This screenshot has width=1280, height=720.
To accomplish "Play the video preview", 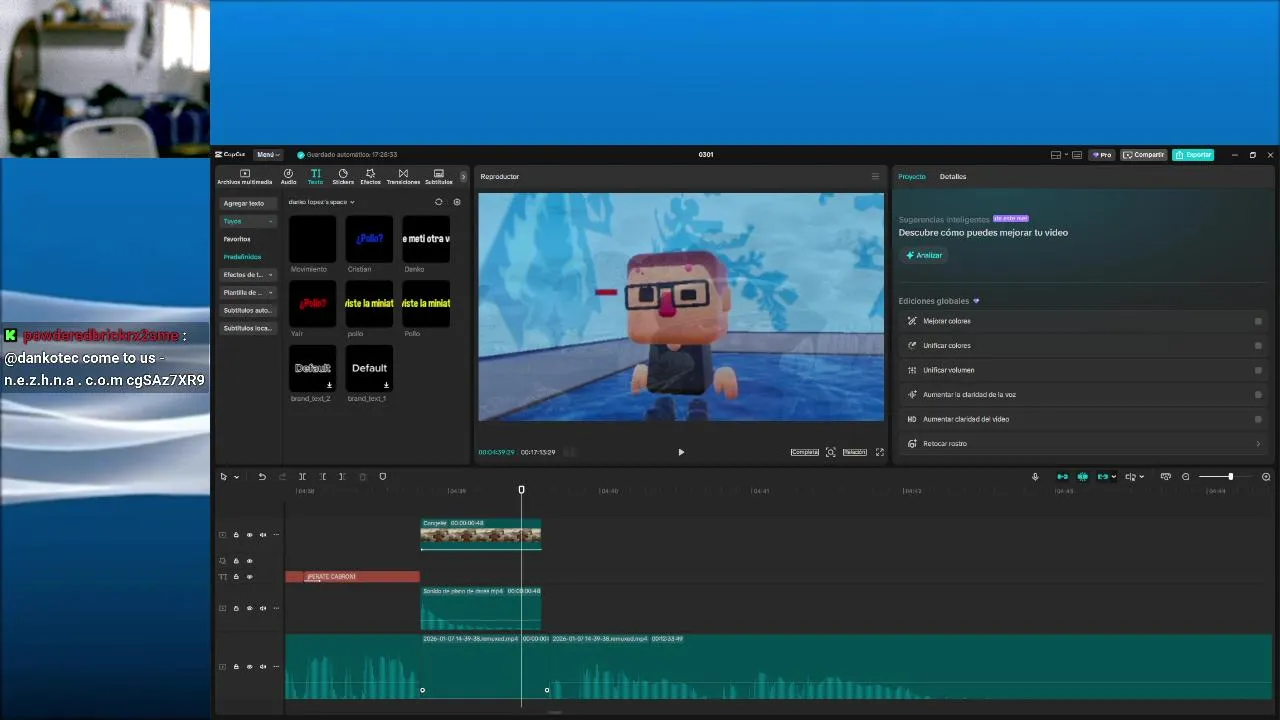I will (681, 452).
